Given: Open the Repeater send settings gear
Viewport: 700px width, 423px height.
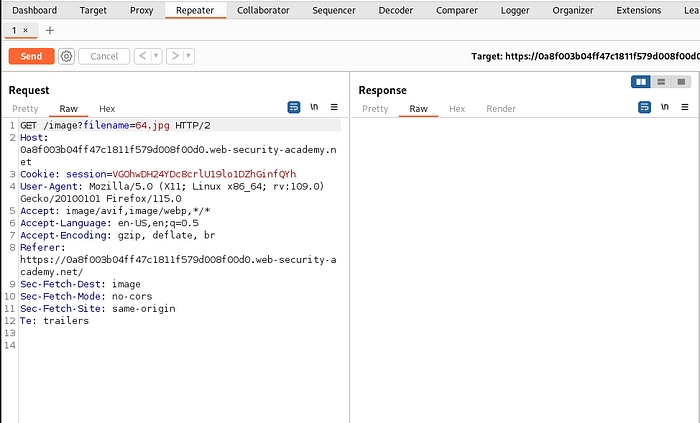Looking at the screenshot, I should coord(66,56).
